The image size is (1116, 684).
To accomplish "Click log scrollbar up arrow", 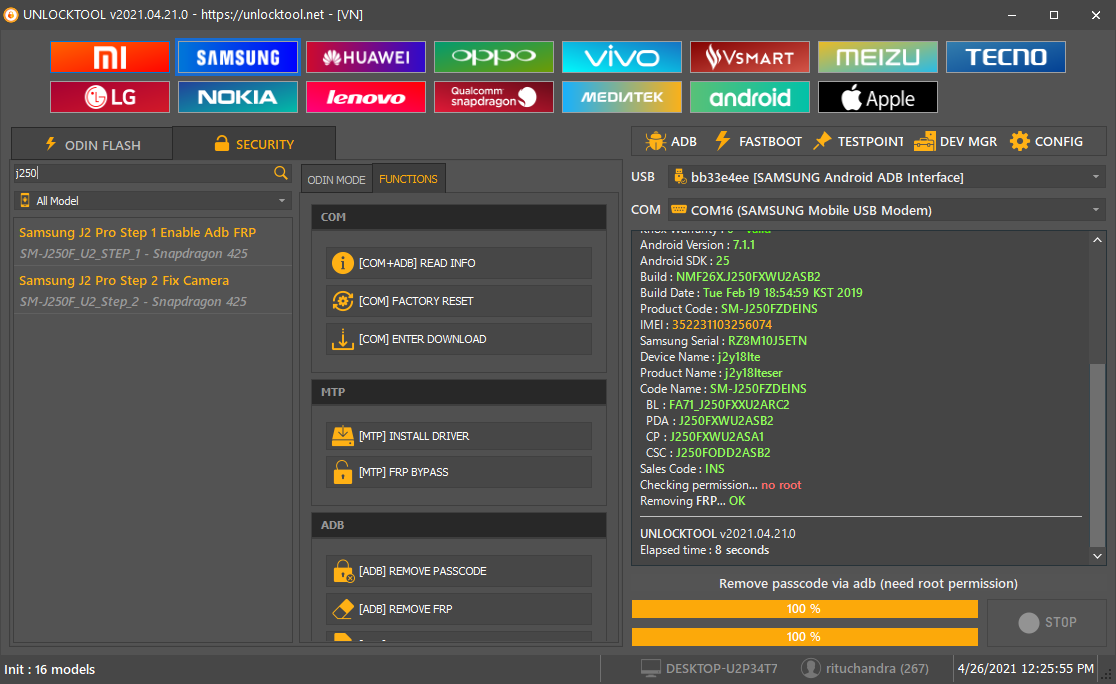I will tap(1097, 240).
